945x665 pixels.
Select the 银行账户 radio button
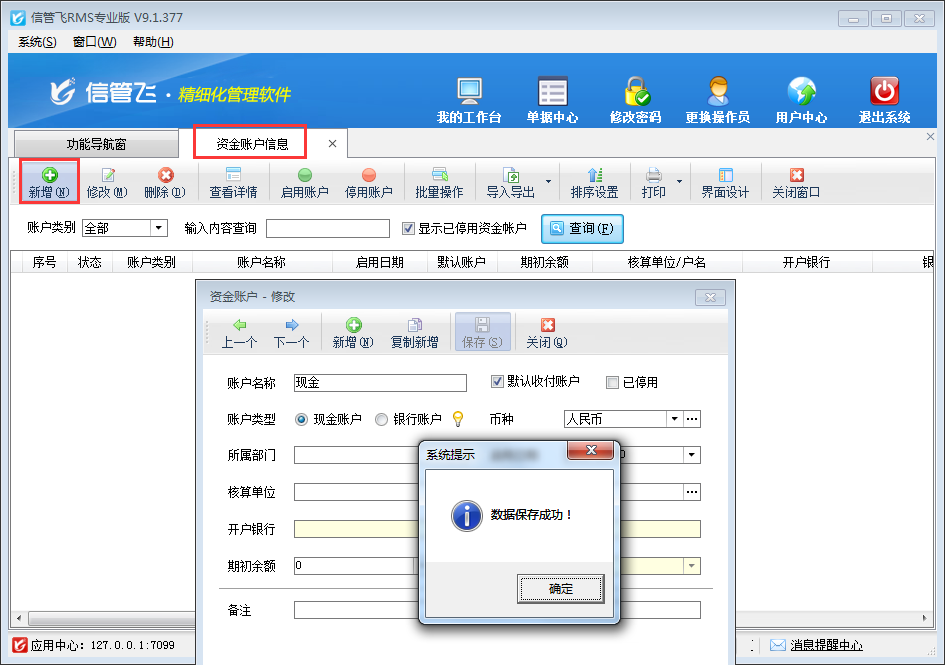(381, 420)
